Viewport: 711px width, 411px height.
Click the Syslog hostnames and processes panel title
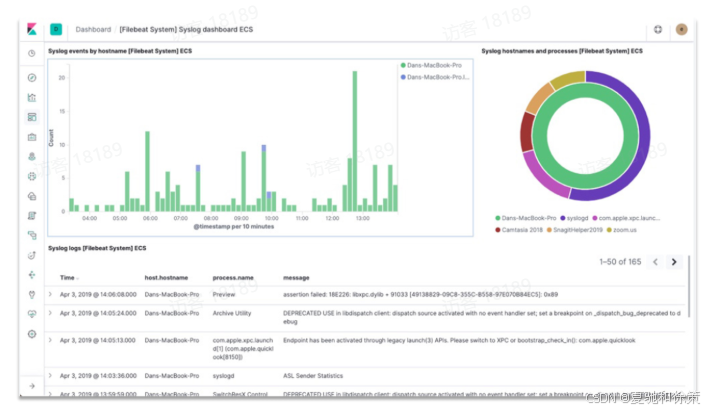pos(562,51)
